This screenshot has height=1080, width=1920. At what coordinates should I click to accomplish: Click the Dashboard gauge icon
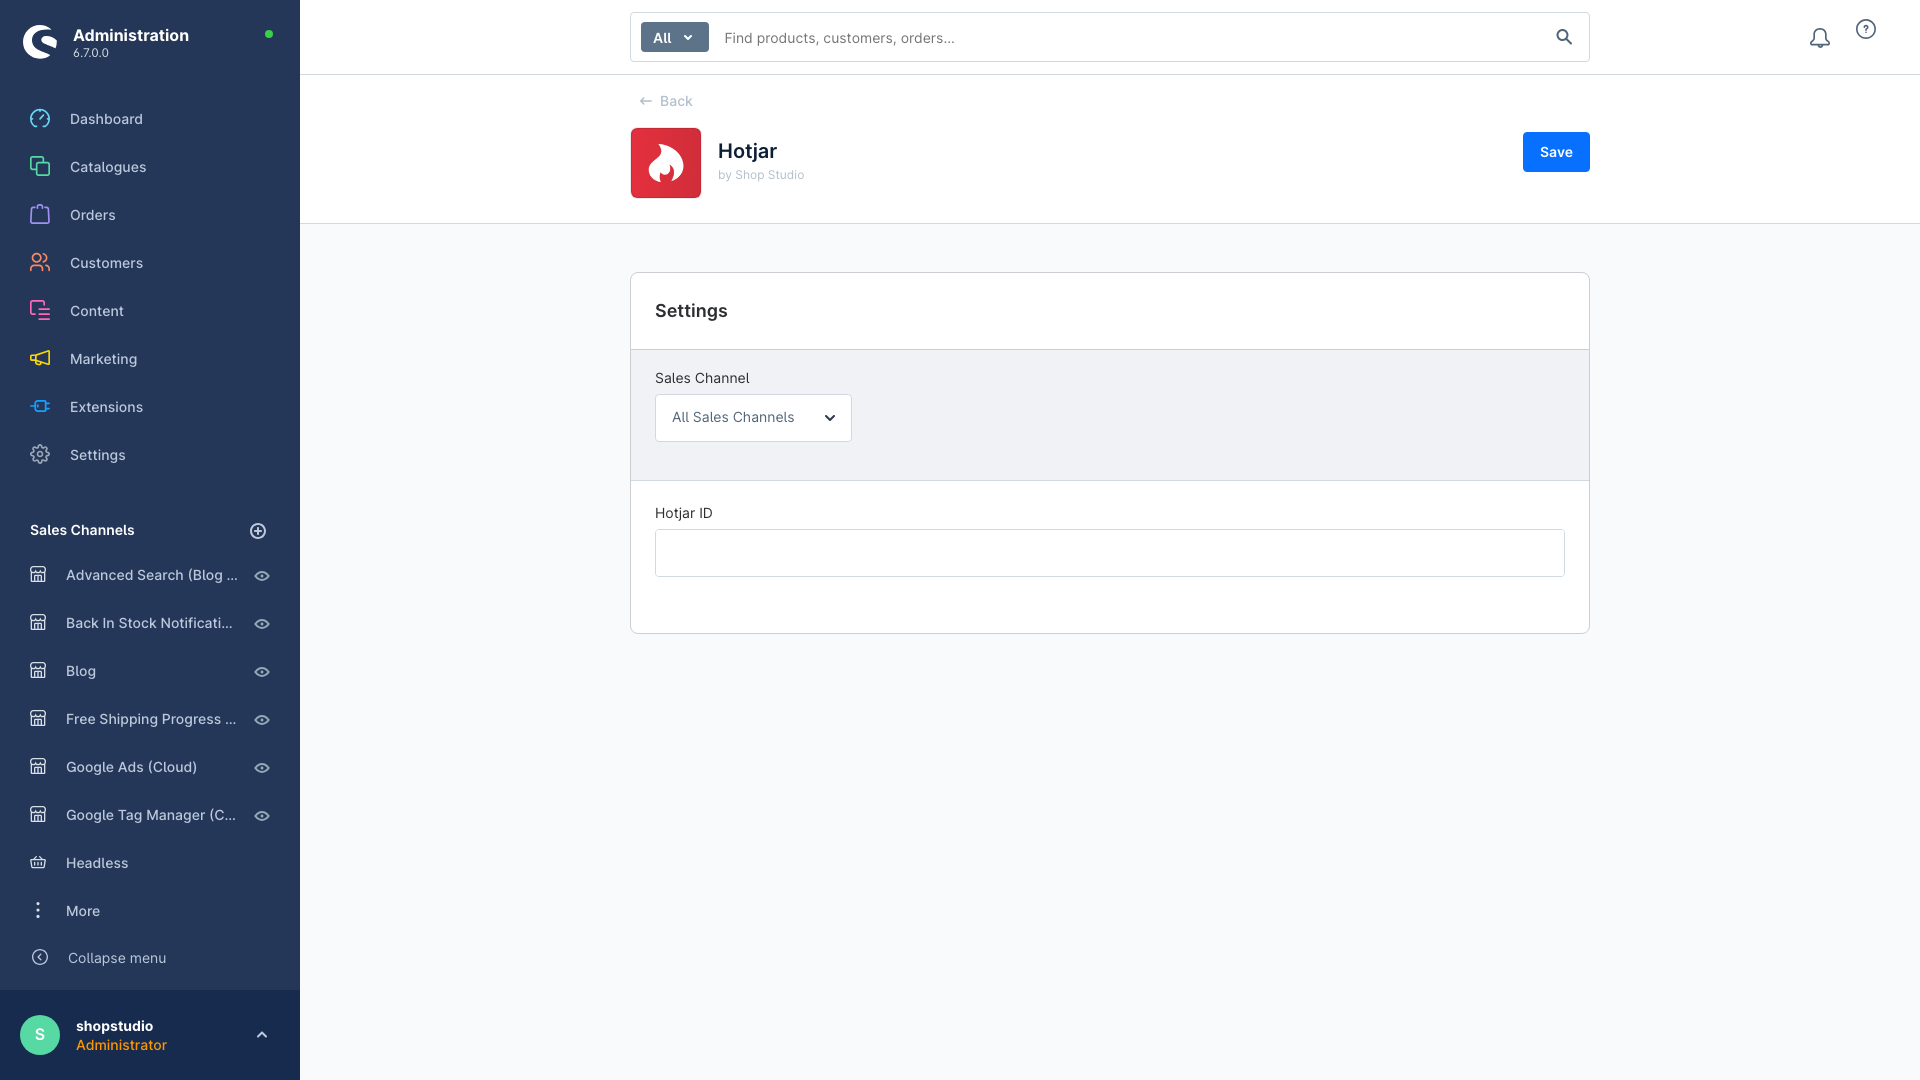[x=40, y=119]
